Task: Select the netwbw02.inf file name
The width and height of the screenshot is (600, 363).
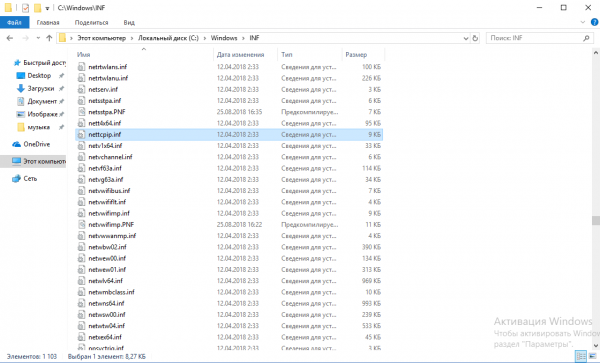Action: tap(108, 247)
